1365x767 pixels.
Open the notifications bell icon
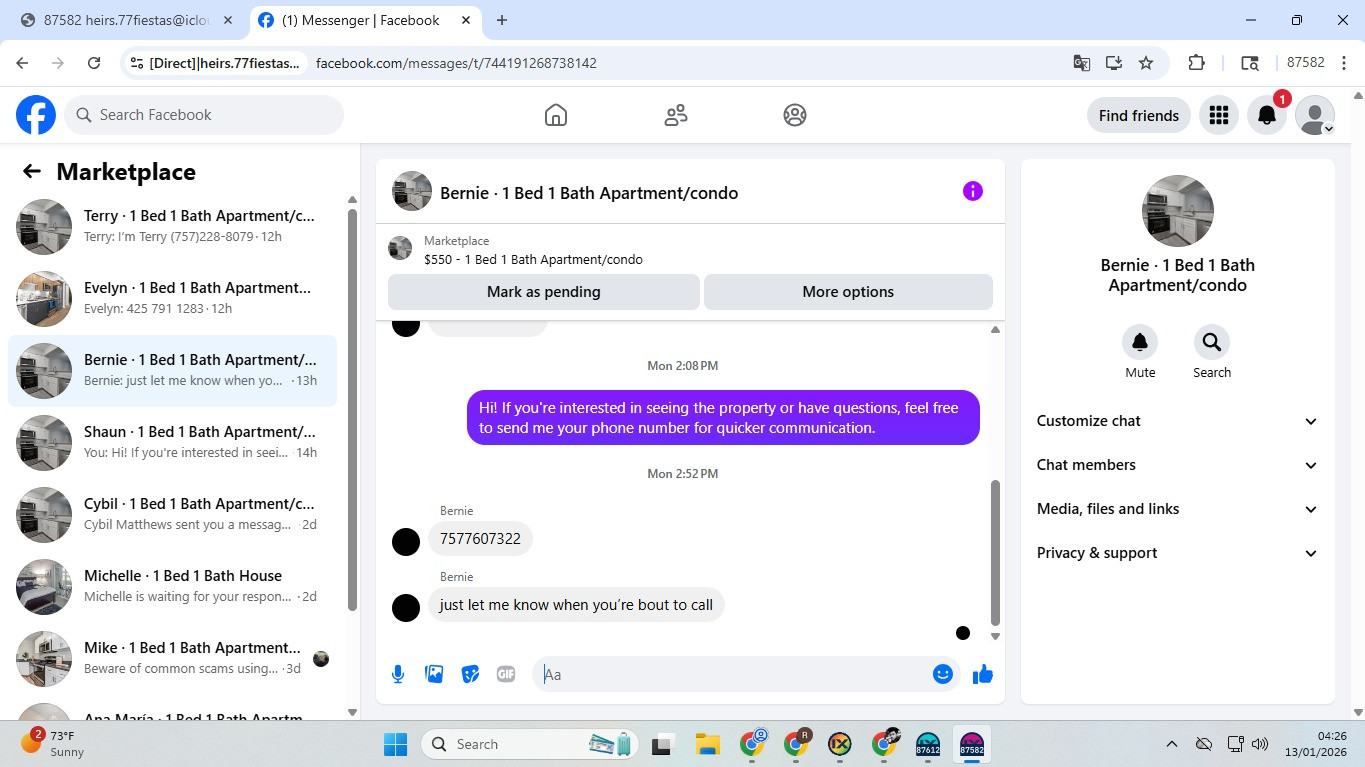pos(1266,115)
